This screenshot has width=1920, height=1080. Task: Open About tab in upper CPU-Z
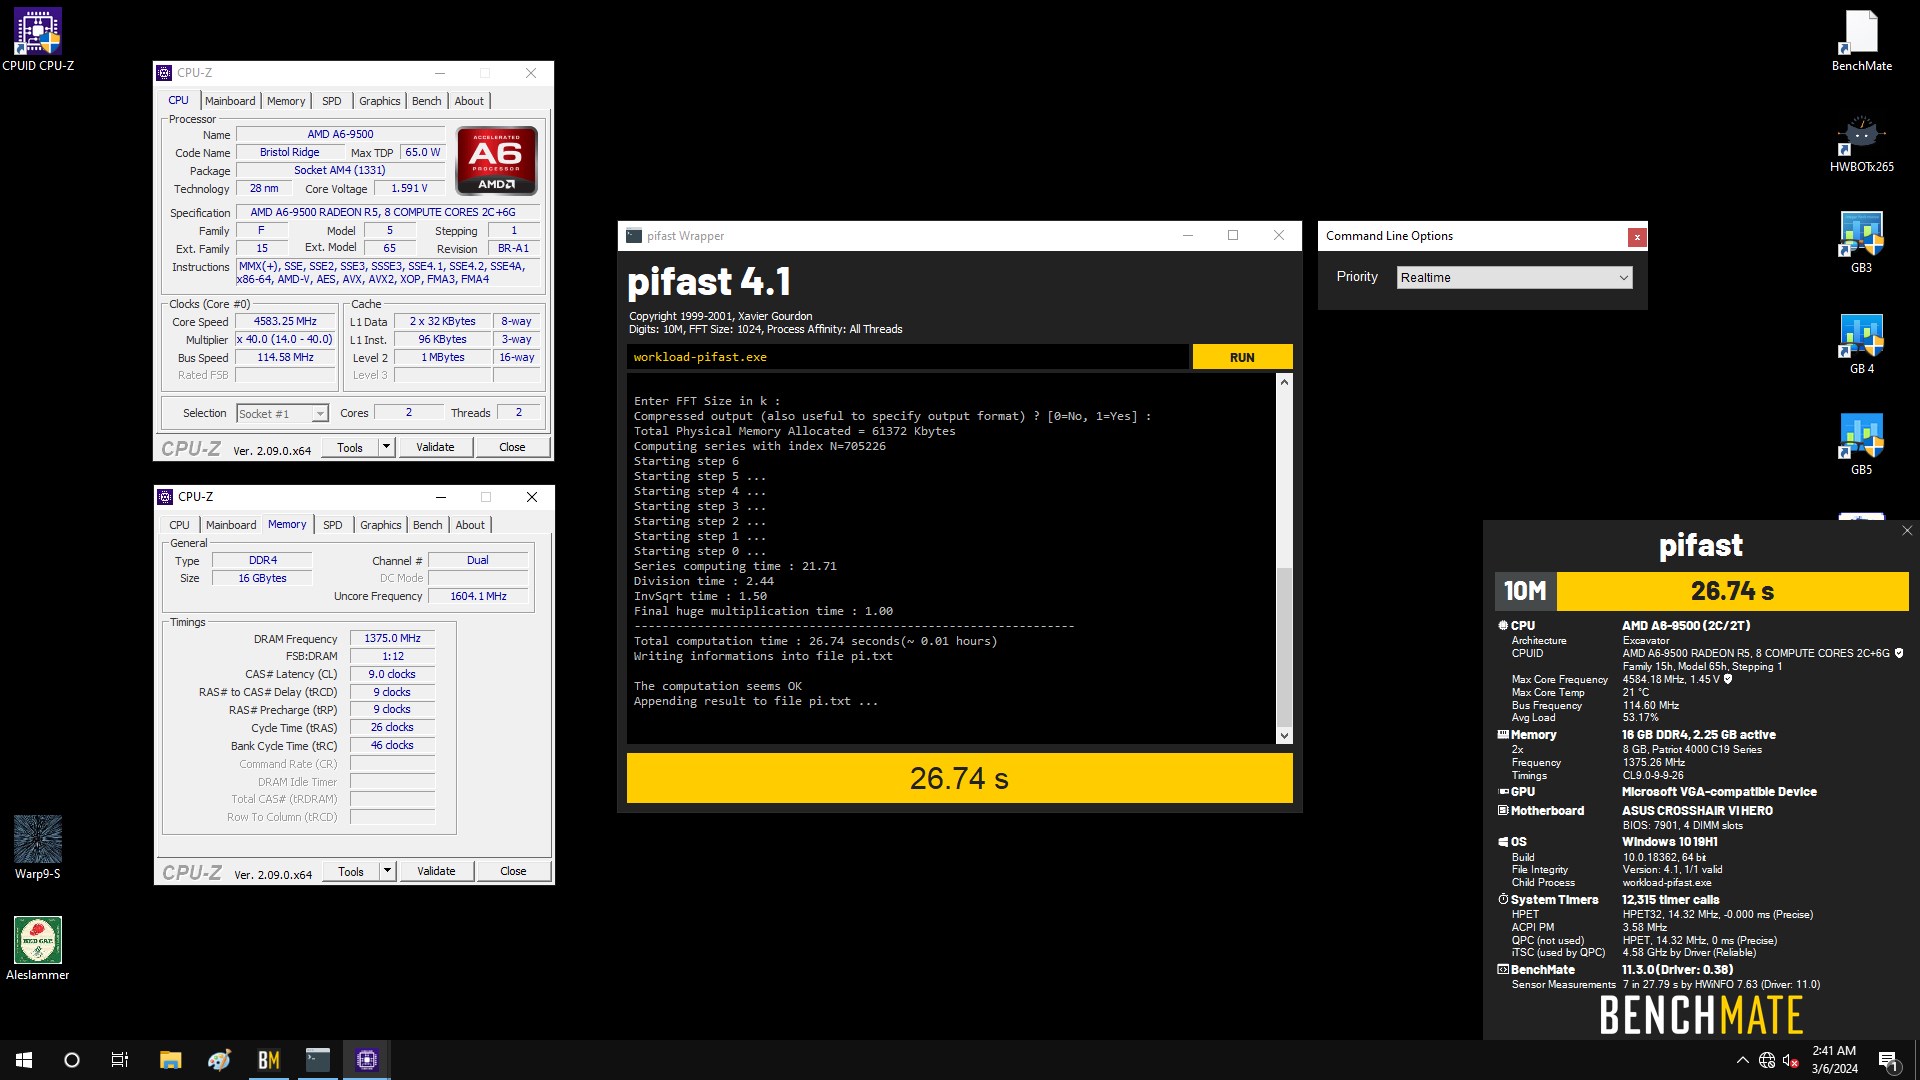[469, 101]
